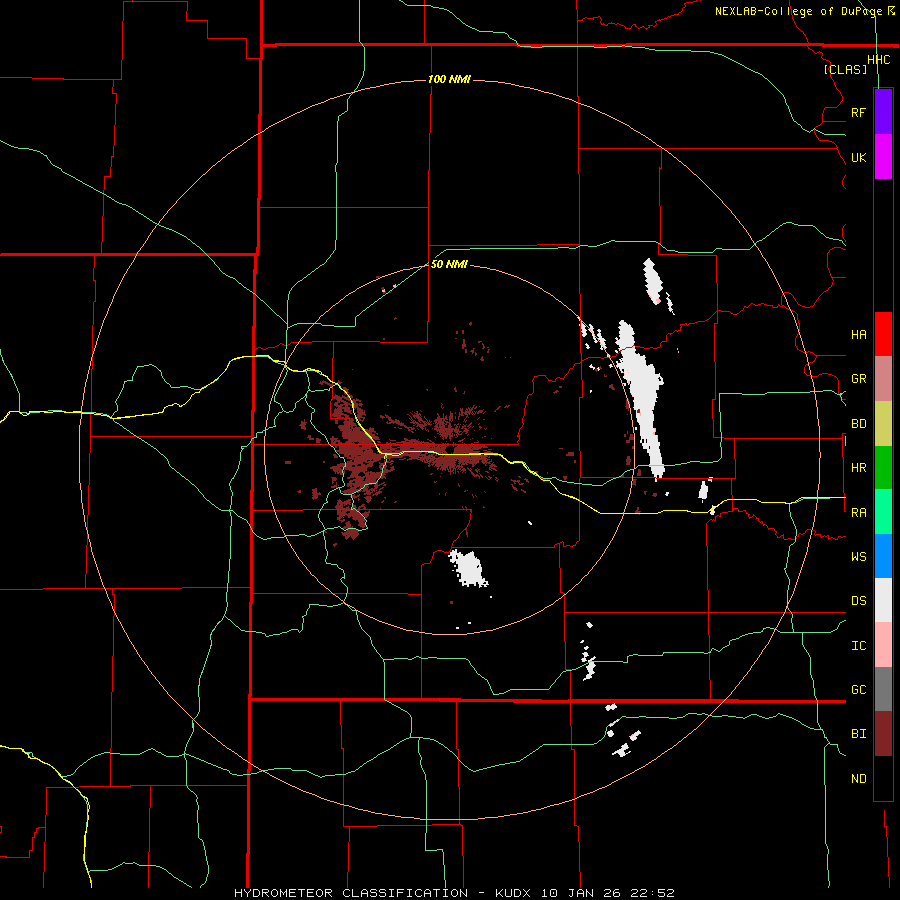Screen dimensions: 900x900
Task: Click the BD yellow legend swatch
Action: coord(883,424)
